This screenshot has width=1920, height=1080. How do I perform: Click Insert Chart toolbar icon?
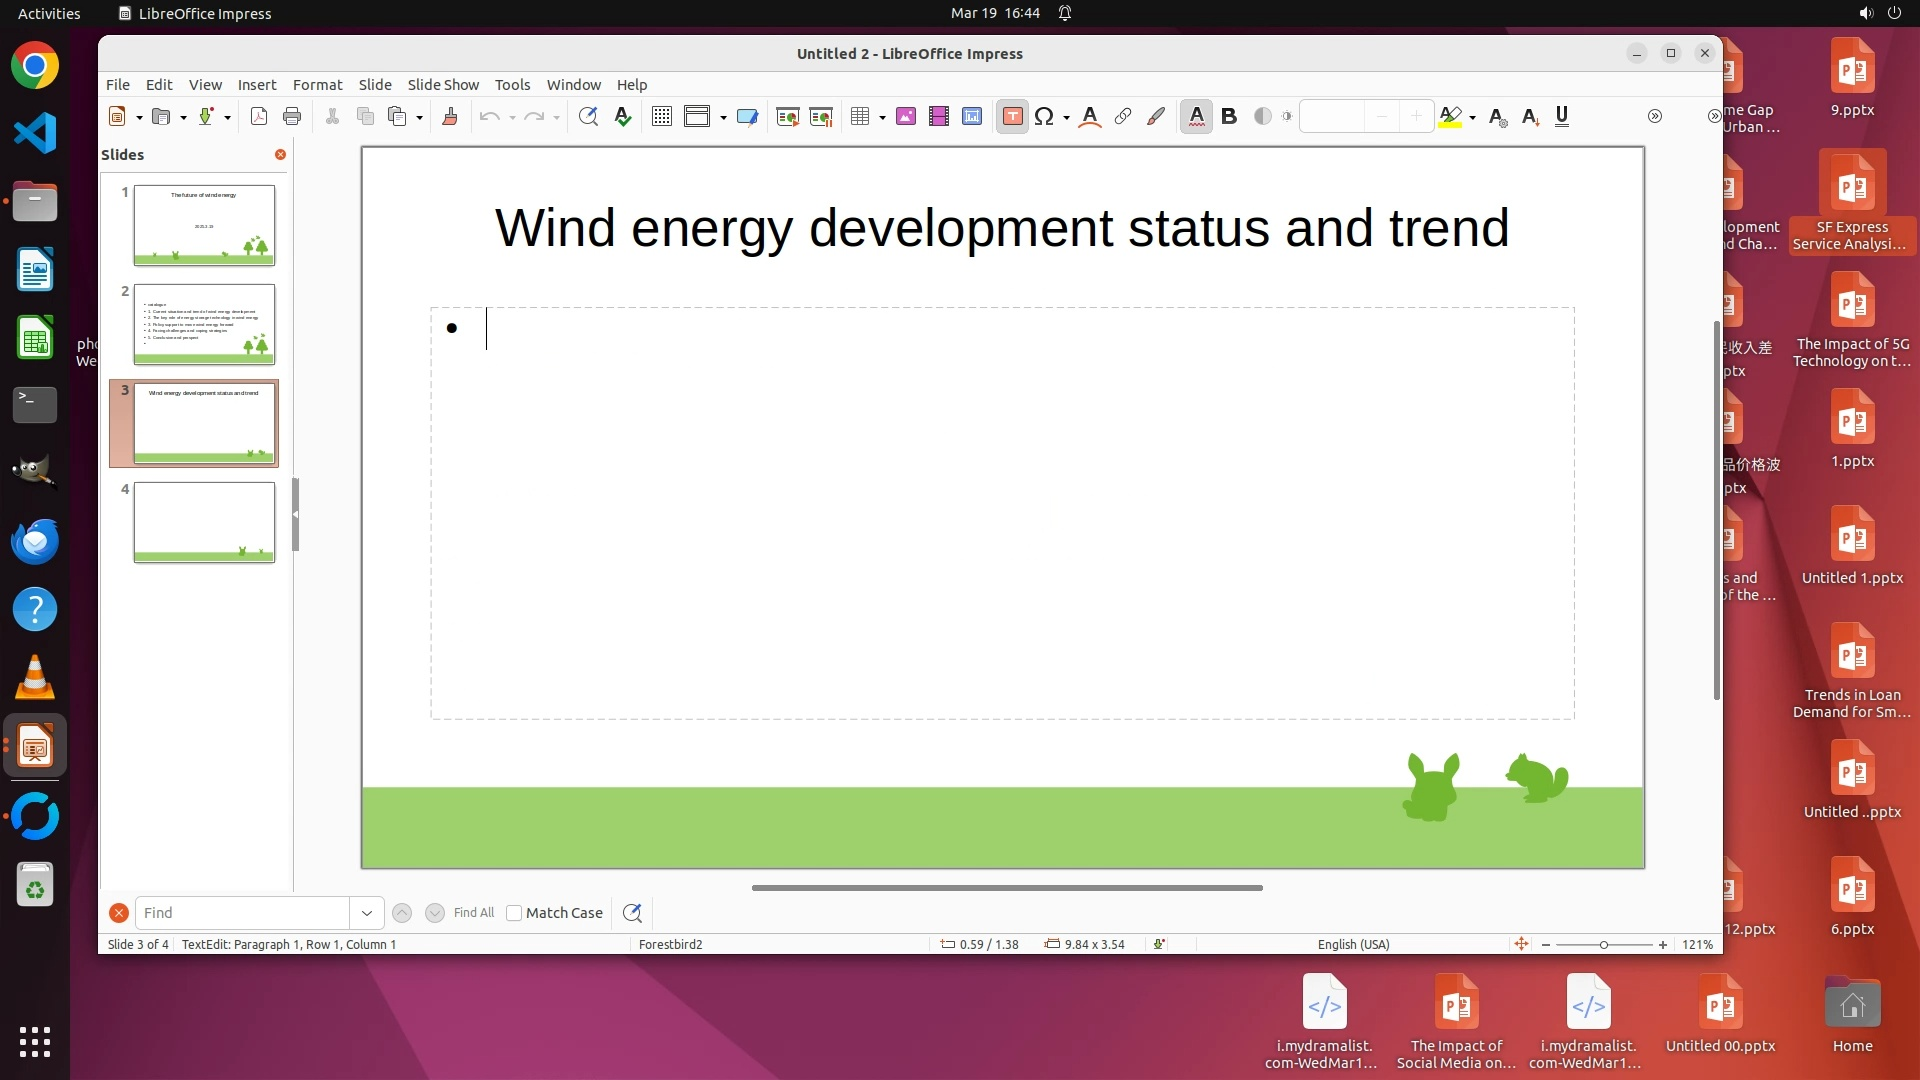pos(972,117)
